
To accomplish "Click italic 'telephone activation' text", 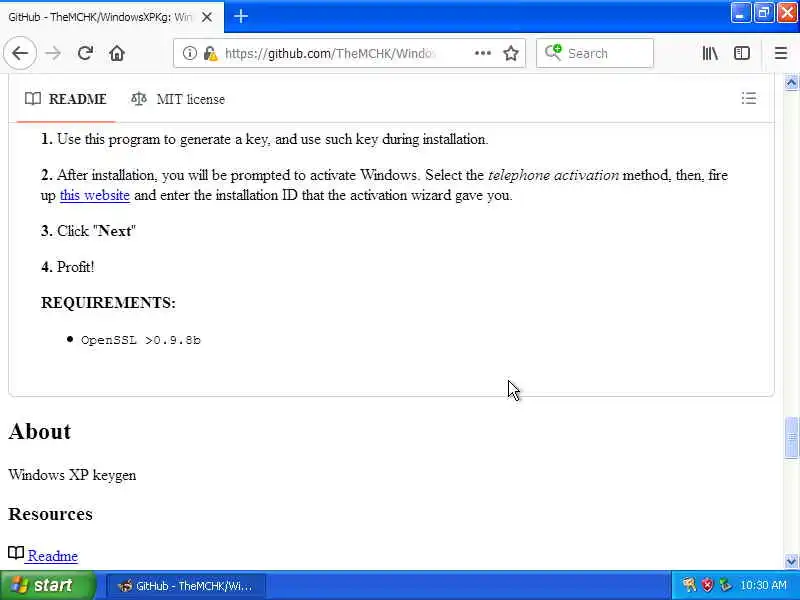I will (553, 176).
